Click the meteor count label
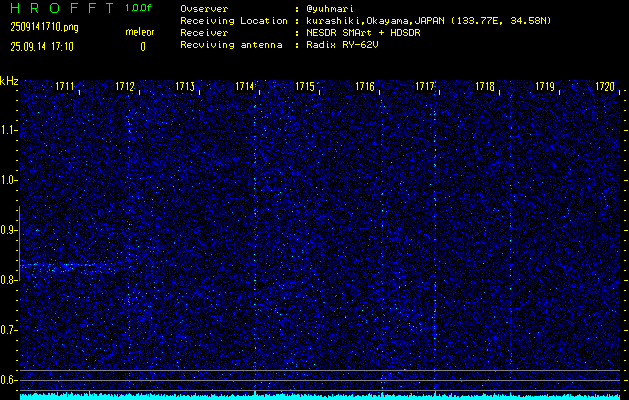The image size is (629, 400). pos(140,32)
